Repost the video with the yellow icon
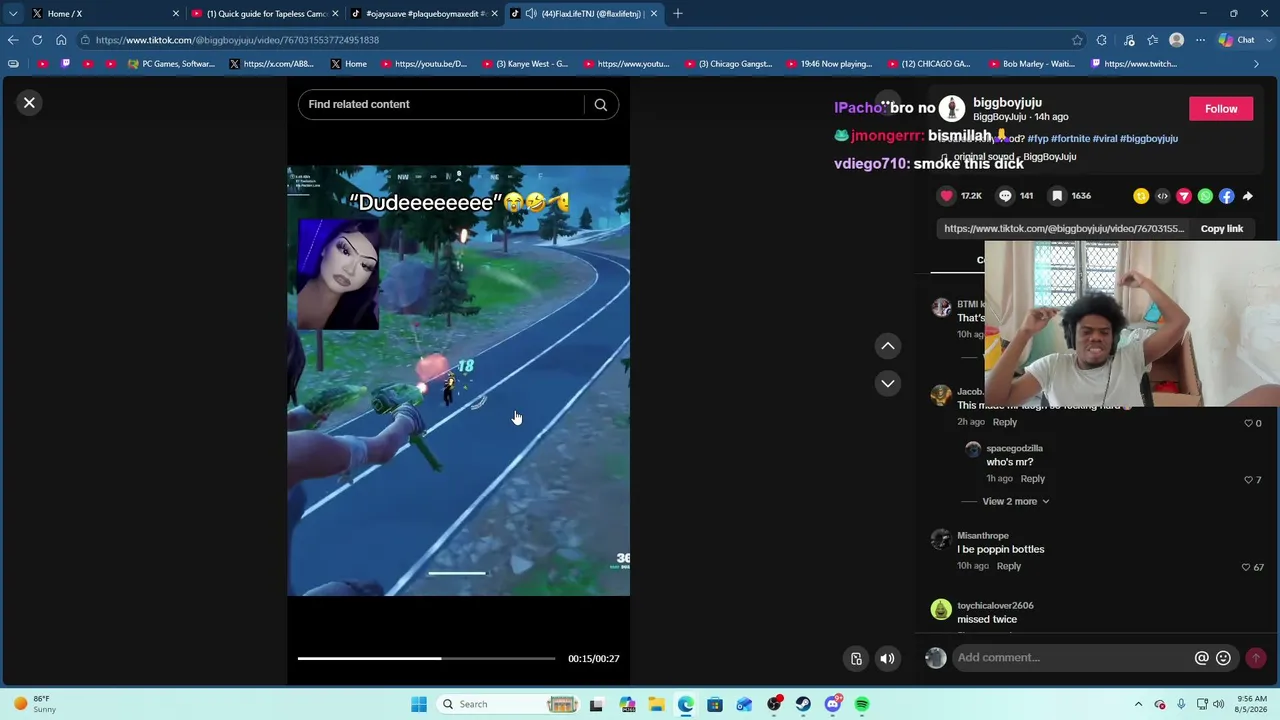This screenshot has width=1280, height=720. click(1141, 196)
